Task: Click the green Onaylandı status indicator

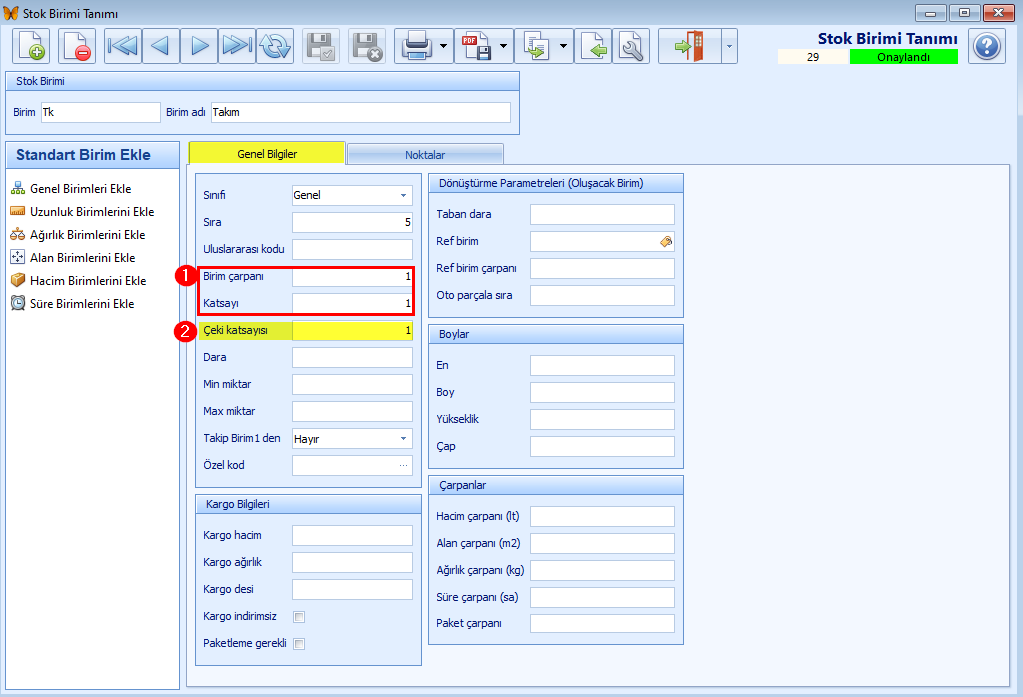Action: coord(904,57)
